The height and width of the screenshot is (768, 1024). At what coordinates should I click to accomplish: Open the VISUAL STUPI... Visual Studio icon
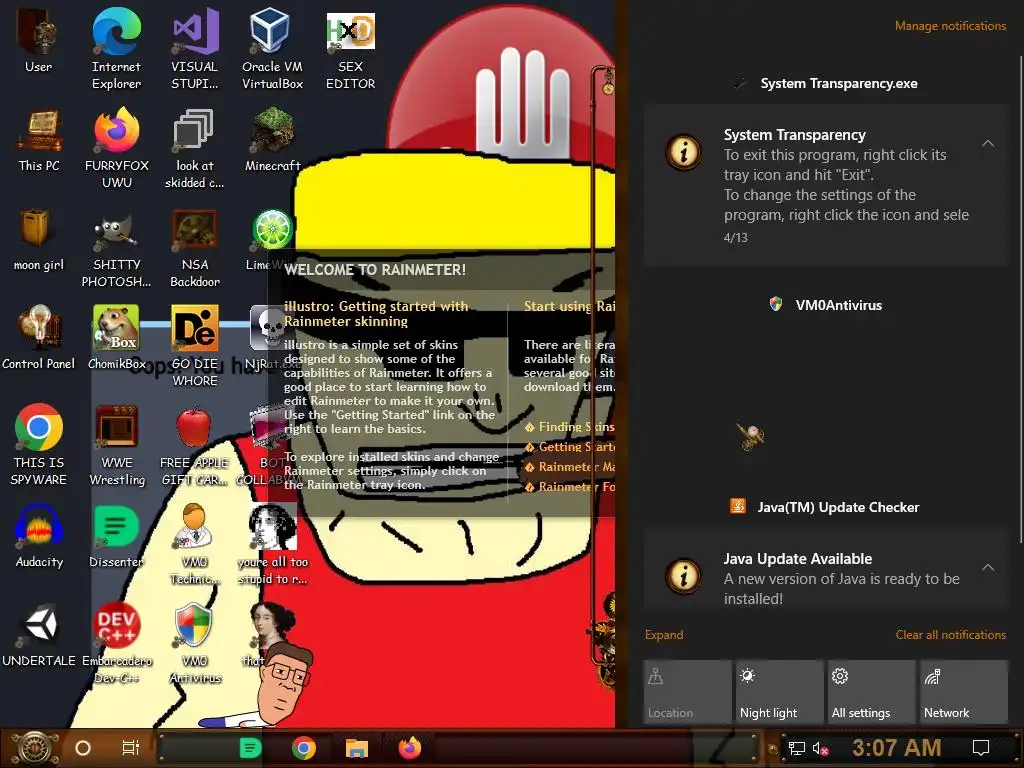tap(195, 48)
